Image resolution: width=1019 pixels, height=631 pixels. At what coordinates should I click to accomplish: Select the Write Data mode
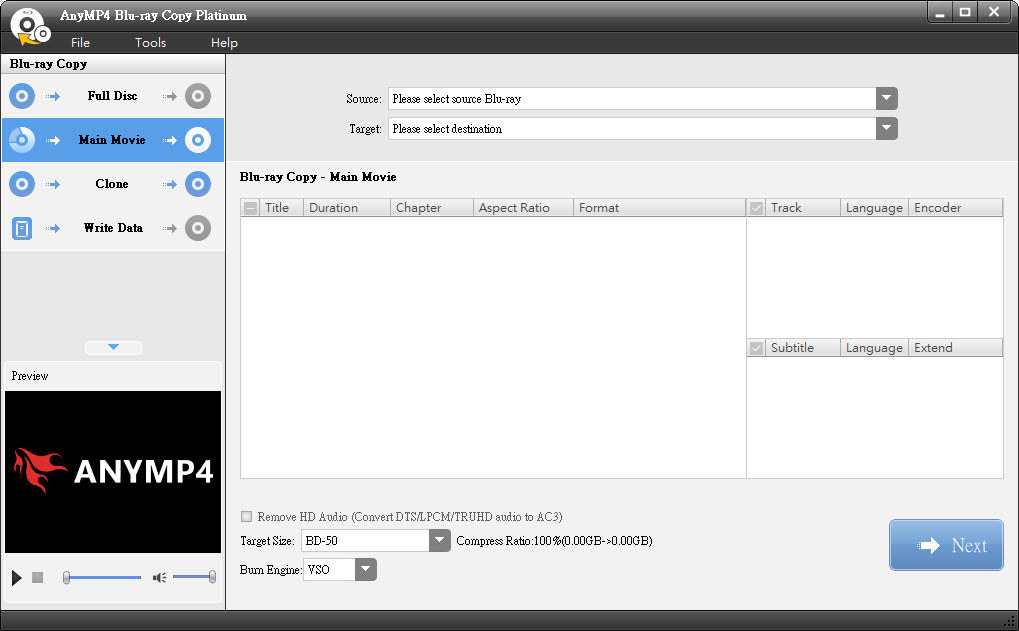tap(112, 228)
